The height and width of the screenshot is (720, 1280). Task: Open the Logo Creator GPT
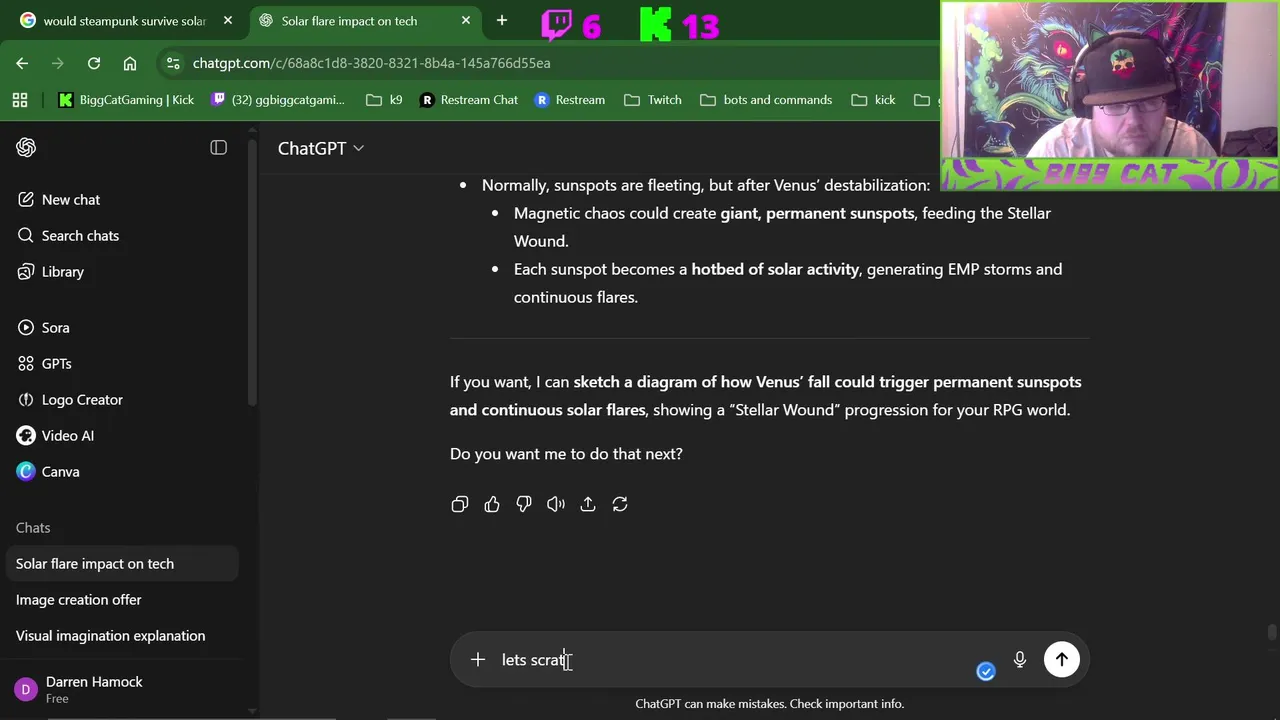tap(82, 400)
